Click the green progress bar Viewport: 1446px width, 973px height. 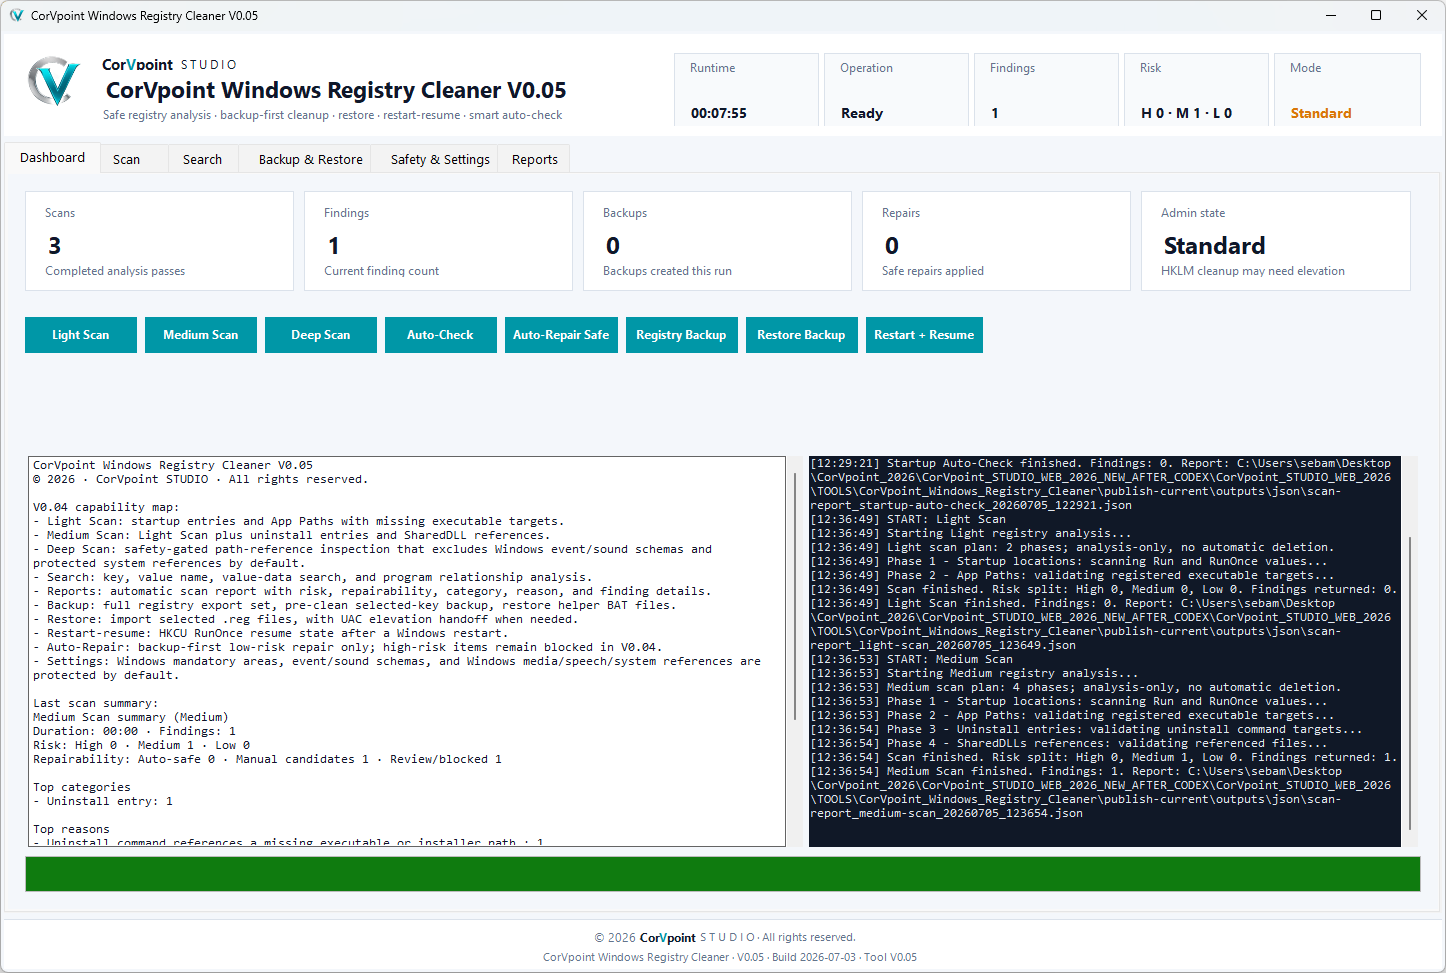tap(723, 874)
